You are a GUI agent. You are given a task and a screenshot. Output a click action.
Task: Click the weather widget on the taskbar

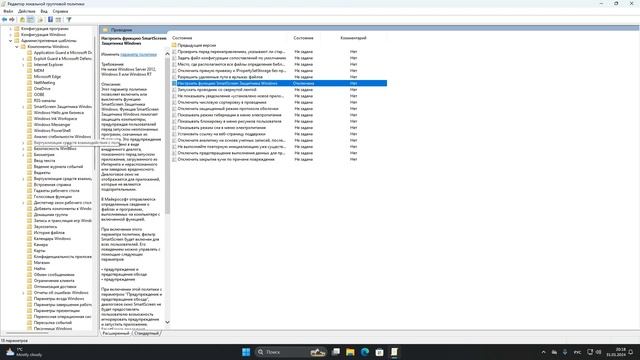pyautogui.click(x=24, y=352)
